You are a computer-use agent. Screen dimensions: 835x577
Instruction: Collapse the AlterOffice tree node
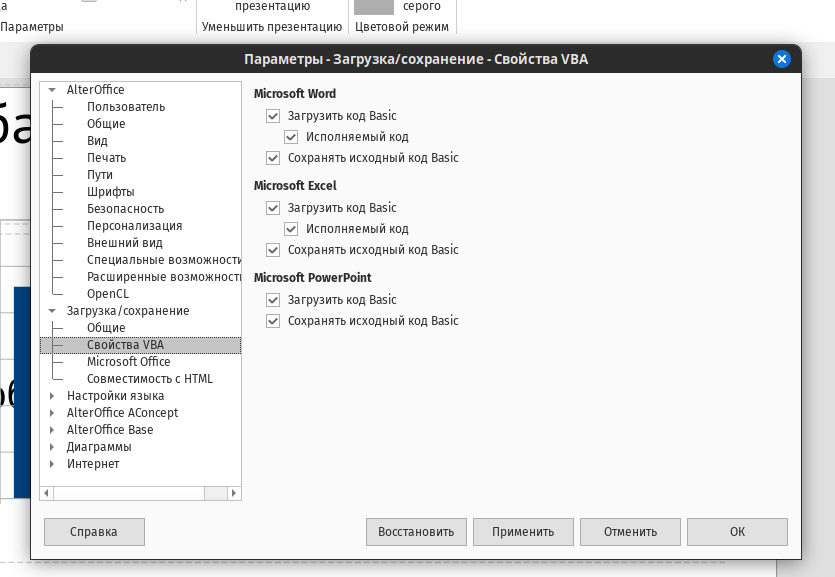[x=52, y=90]
